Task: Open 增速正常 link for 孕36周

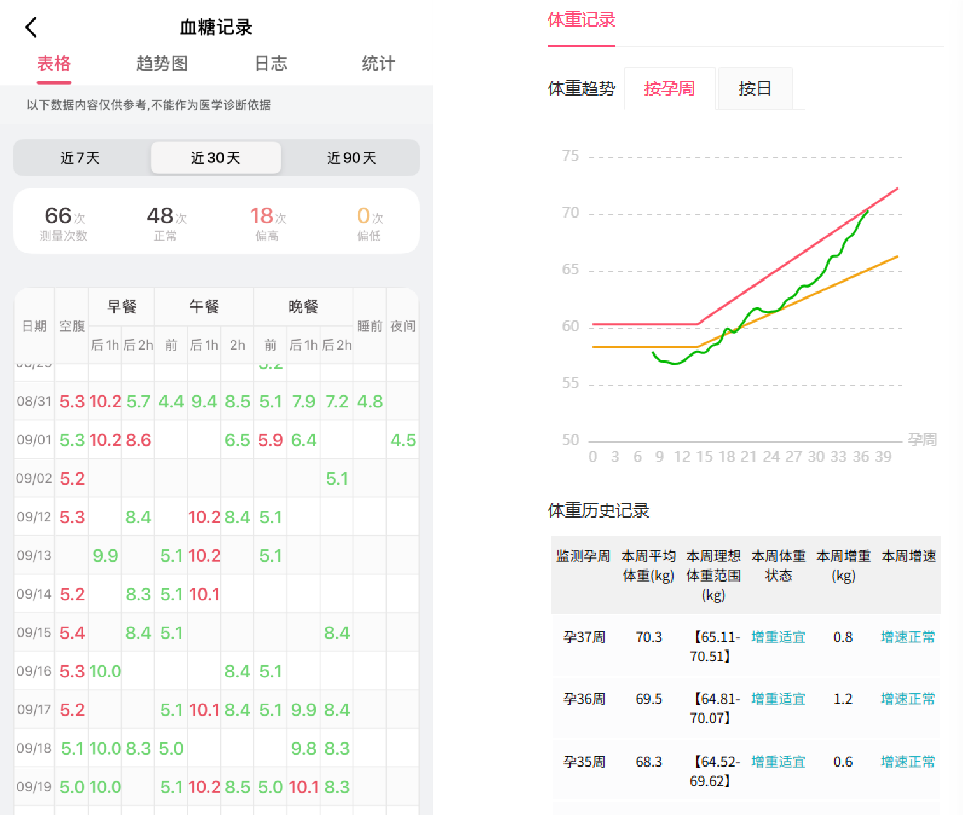Action: 906,698
